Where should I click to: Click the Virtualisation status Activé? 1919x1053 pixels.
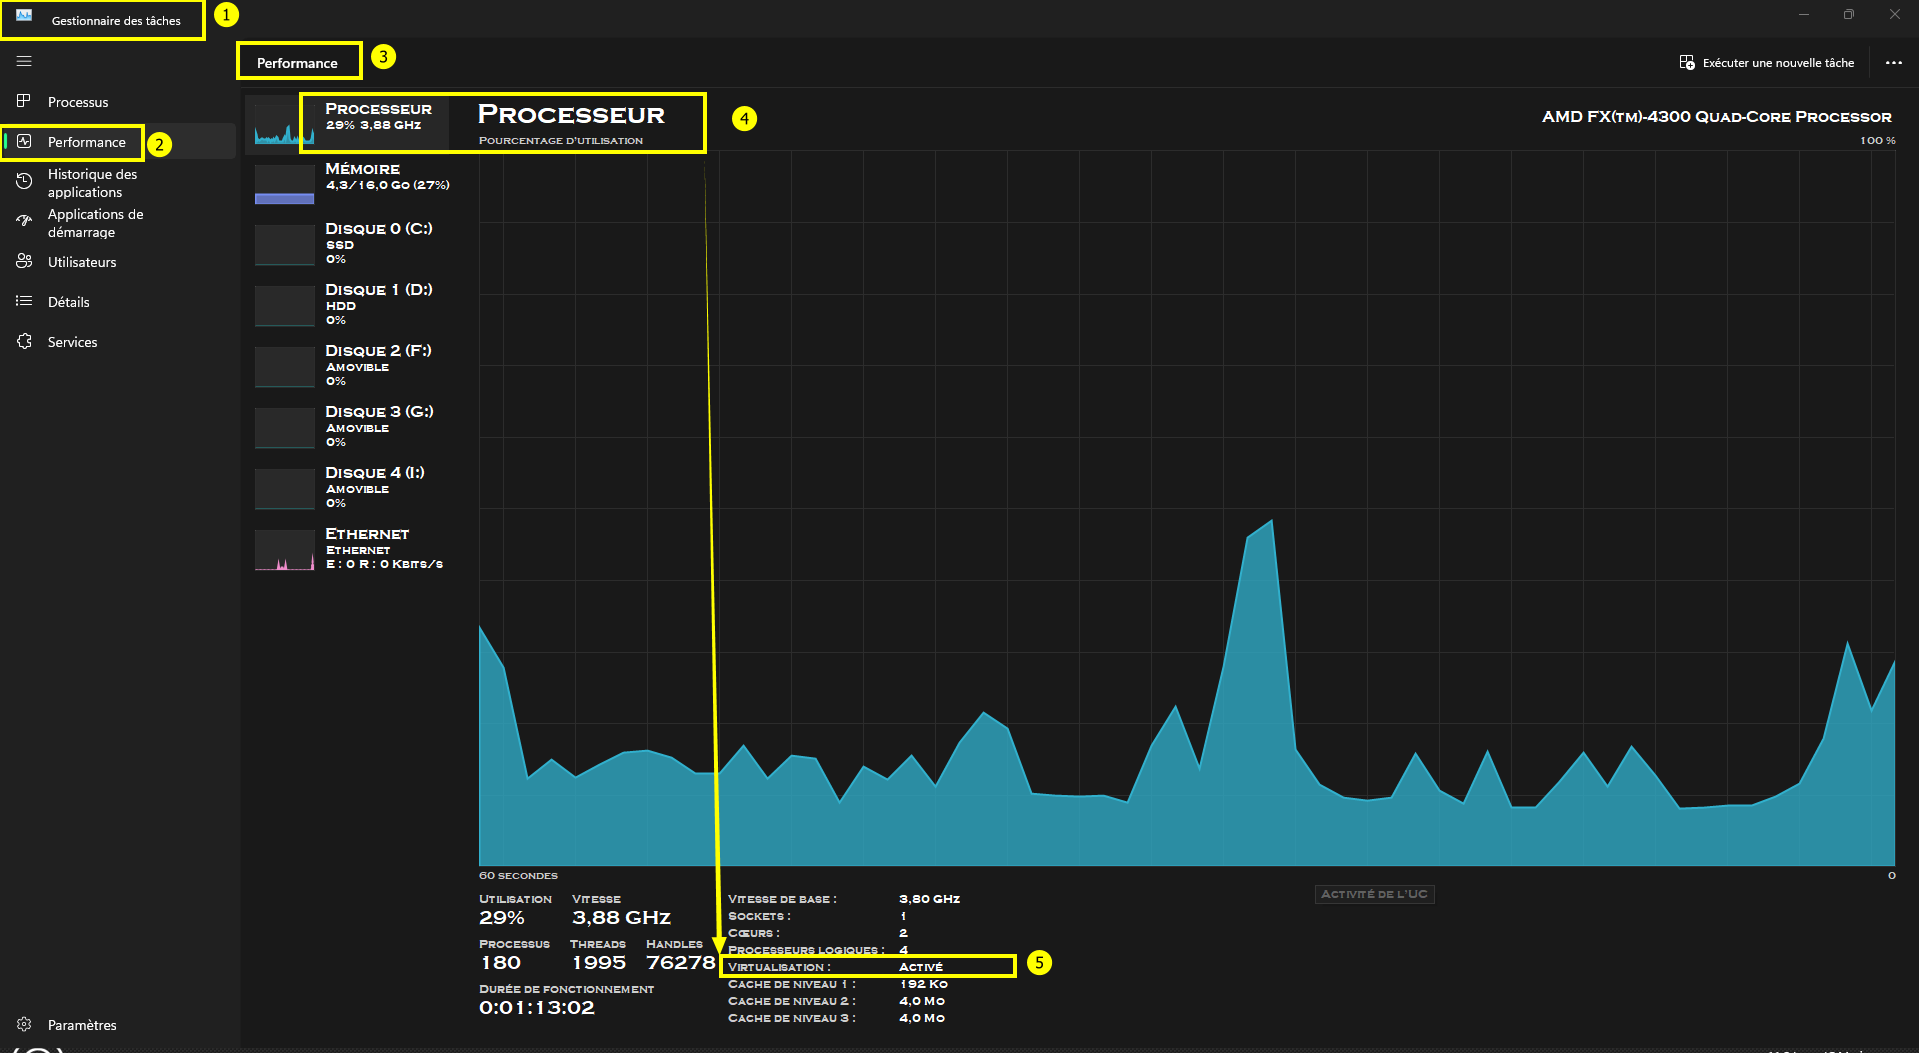click(921, 967)
